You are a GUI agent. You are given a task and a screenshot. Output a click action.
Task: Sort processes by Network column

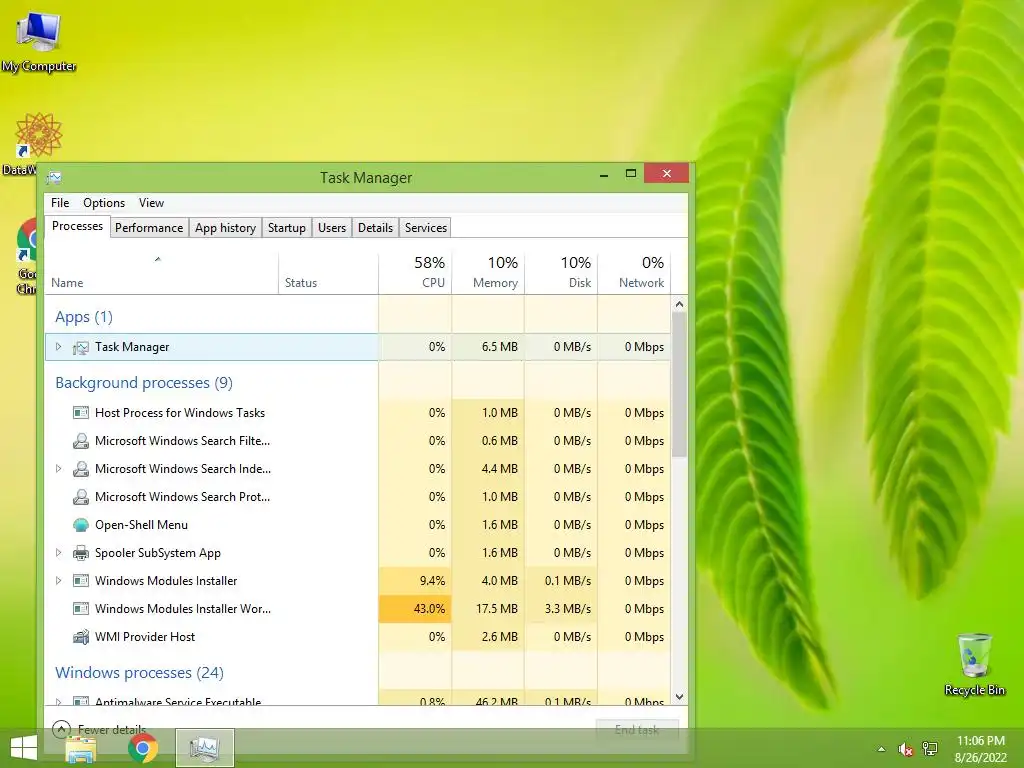[x=634, y=272]
